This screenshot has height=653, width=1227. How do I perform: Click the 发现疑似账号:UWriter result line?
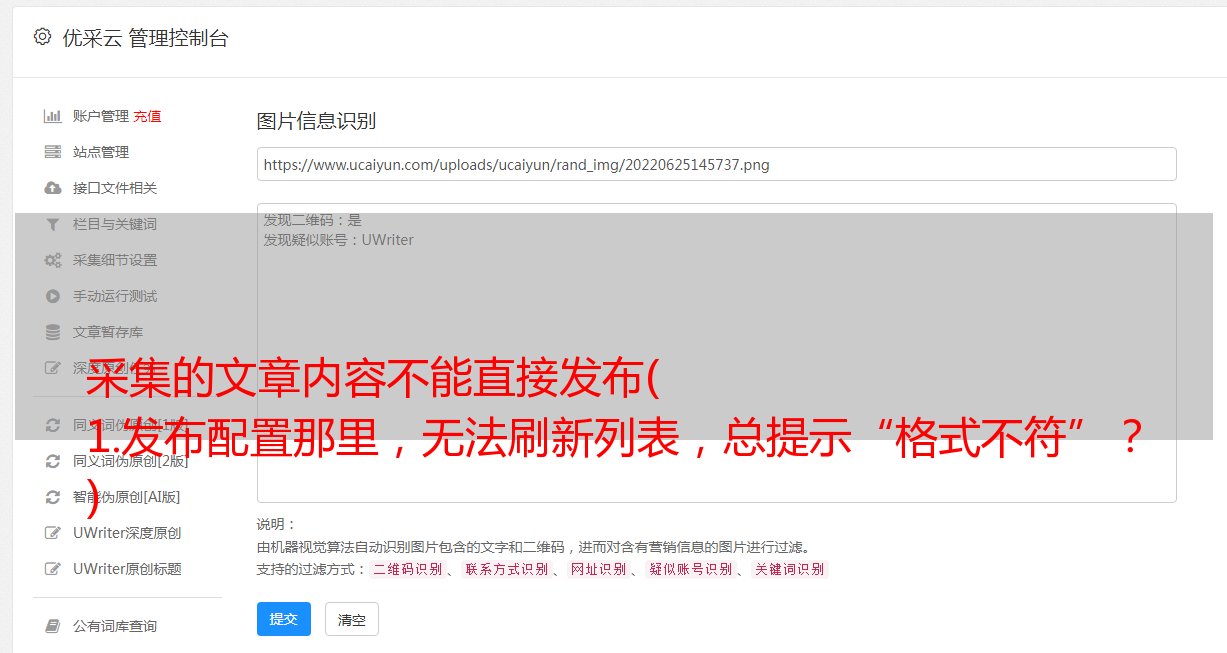click(338, 240)
